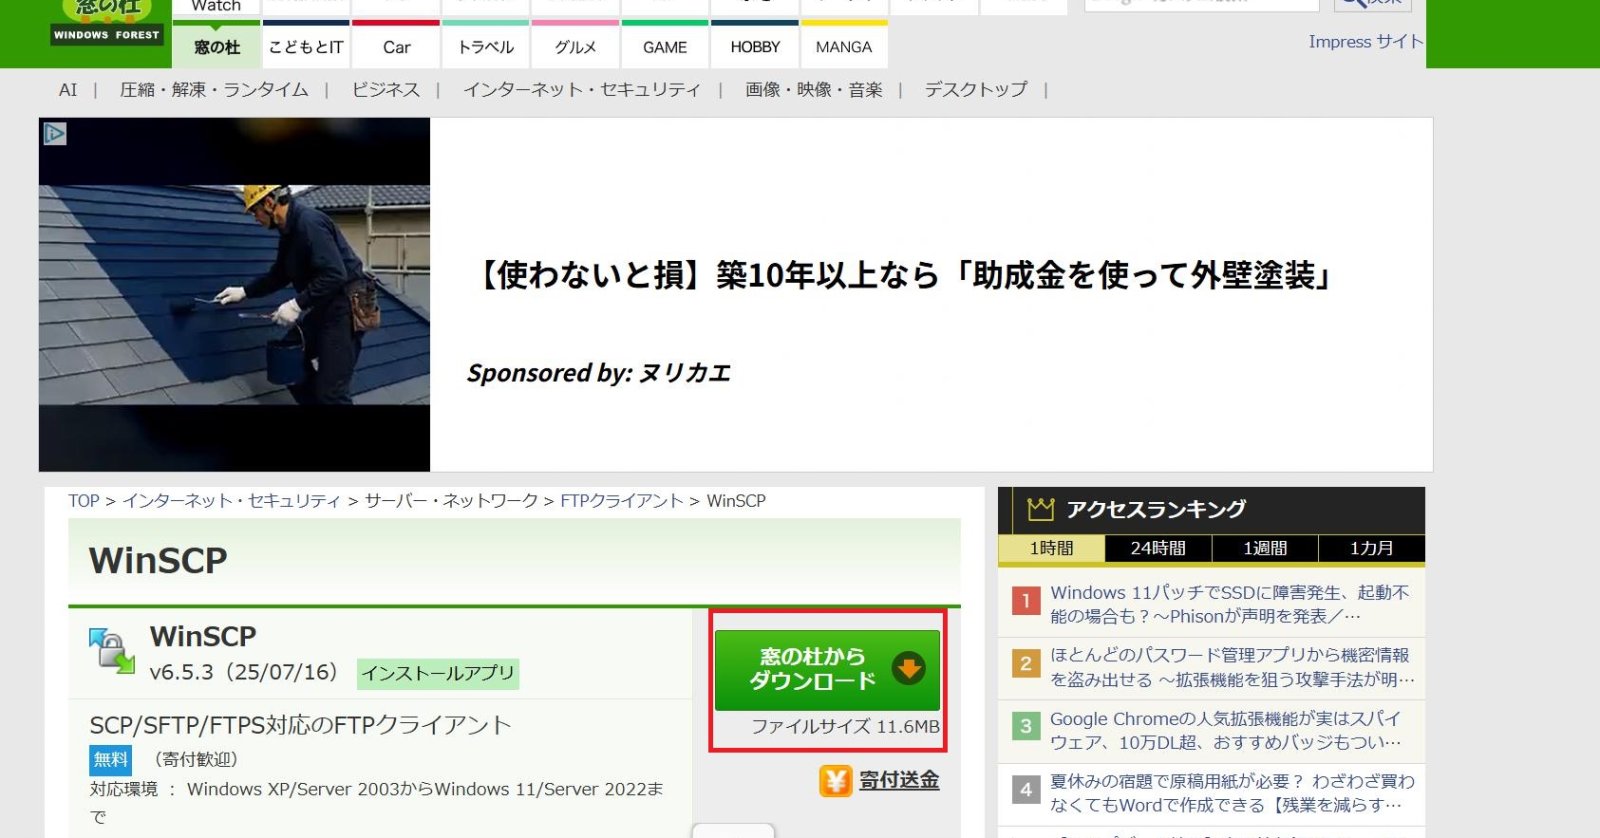1600x838 pixels.
Task: Open the MANGA tab
Action: coord(844,47)
